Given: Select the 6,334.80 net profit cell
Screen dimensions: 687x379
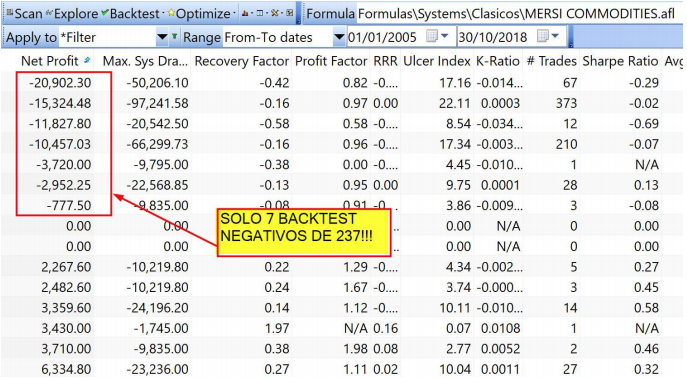Looking at the screenshot, I should [66, 369].
